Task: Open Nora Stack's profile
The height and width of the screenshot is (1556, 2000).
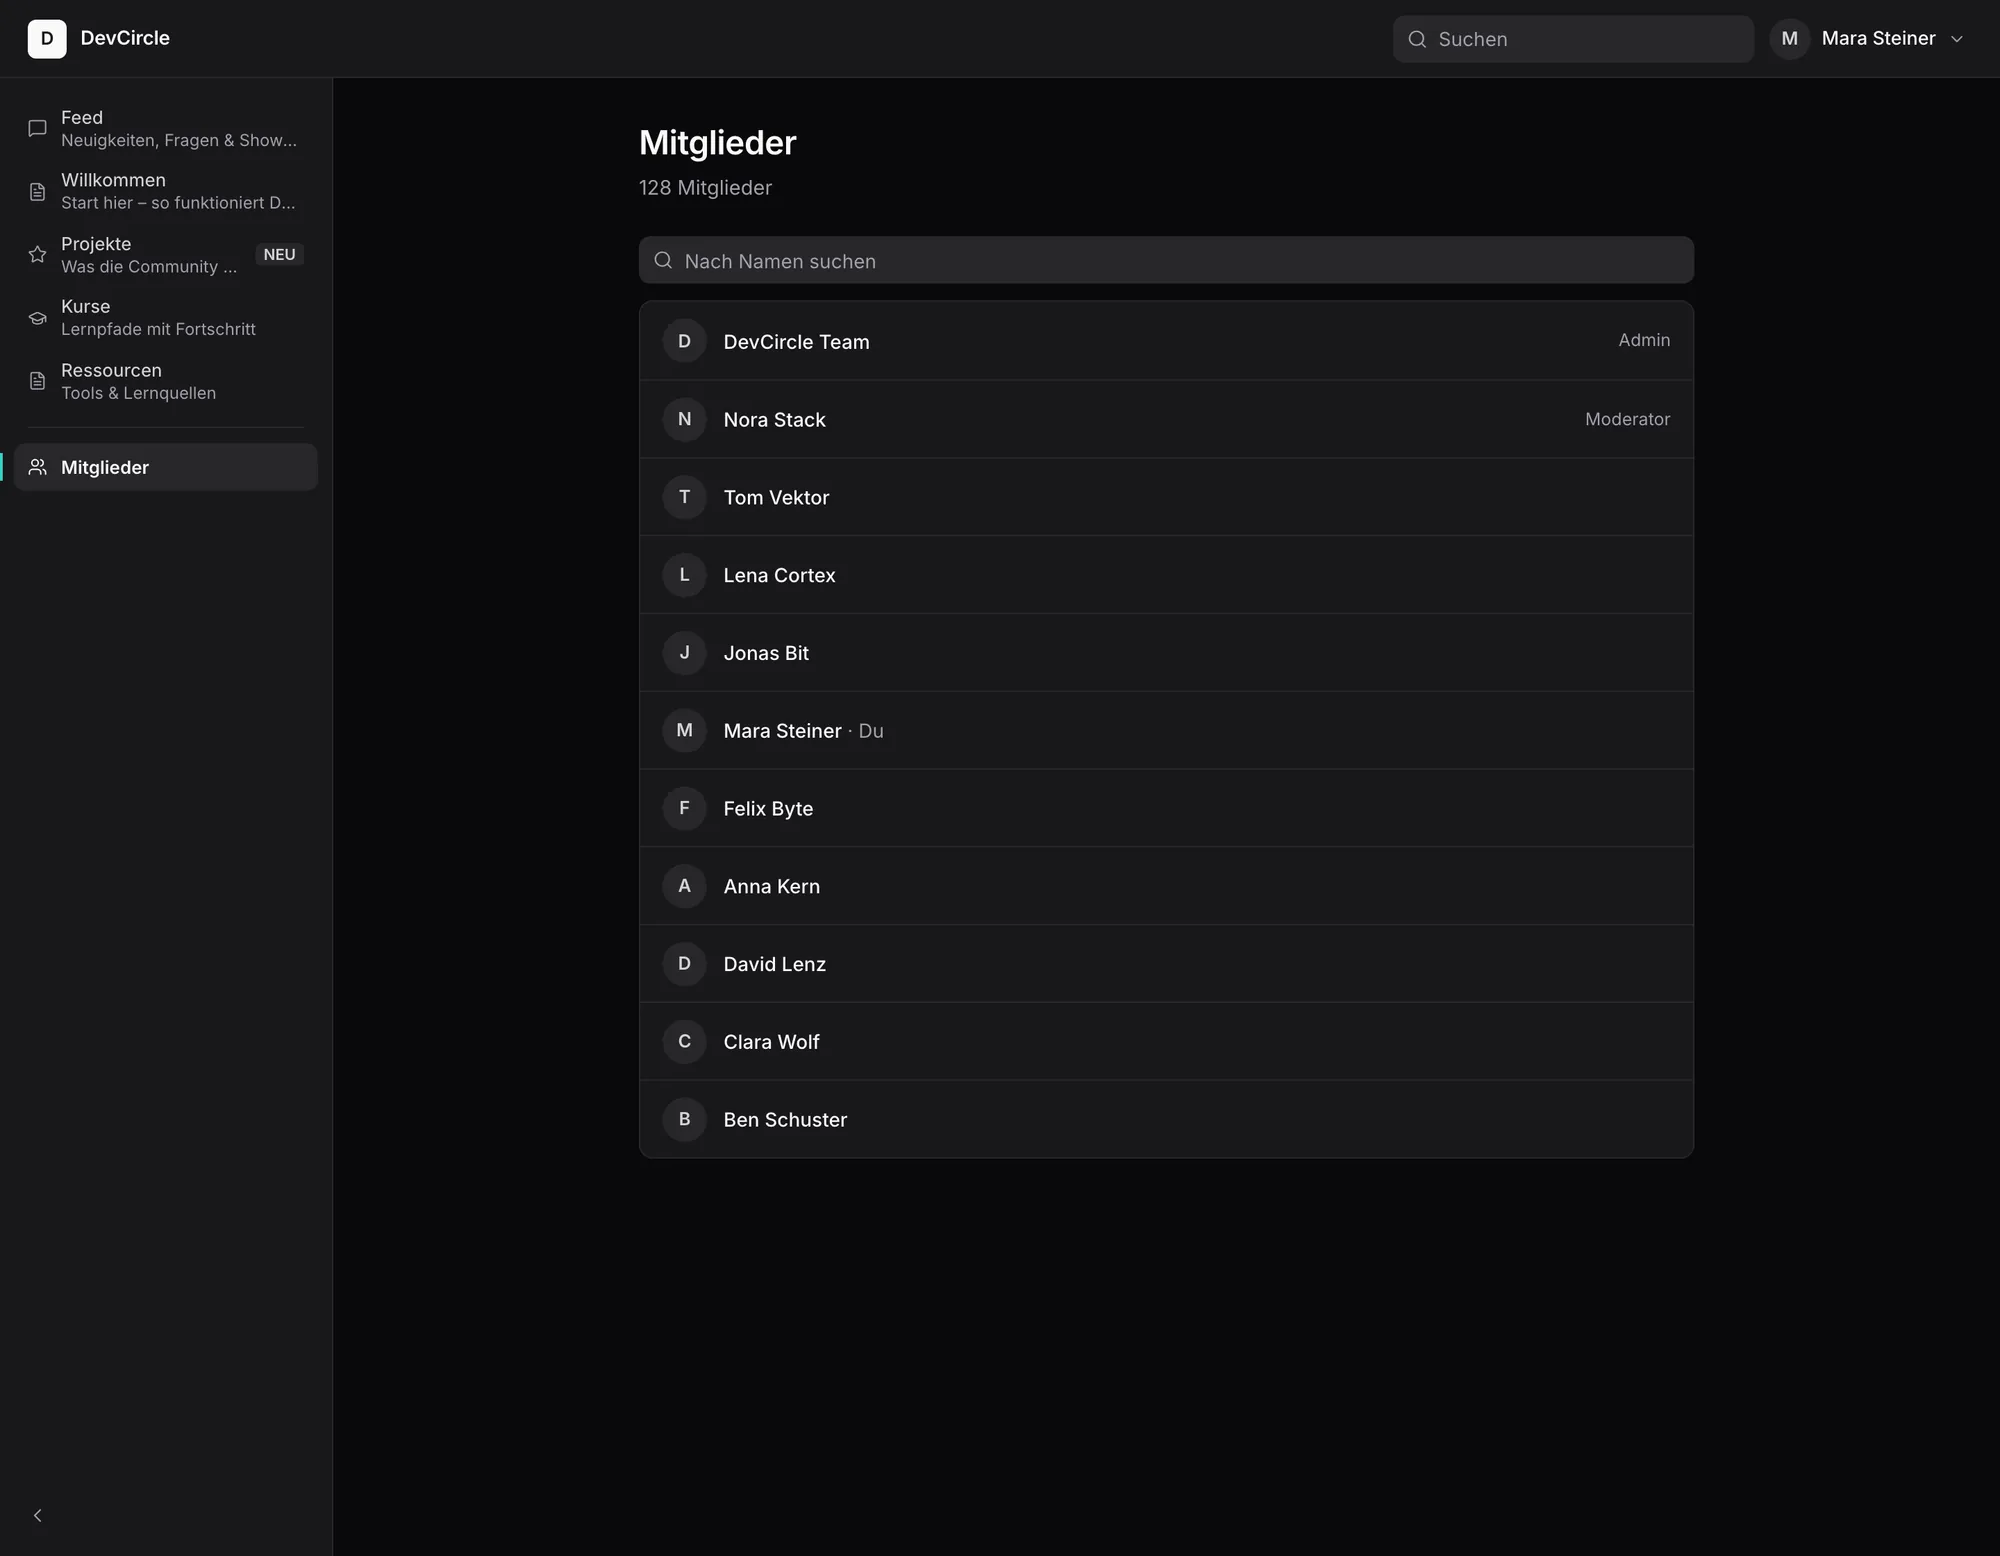Action: pos(1166,419)
